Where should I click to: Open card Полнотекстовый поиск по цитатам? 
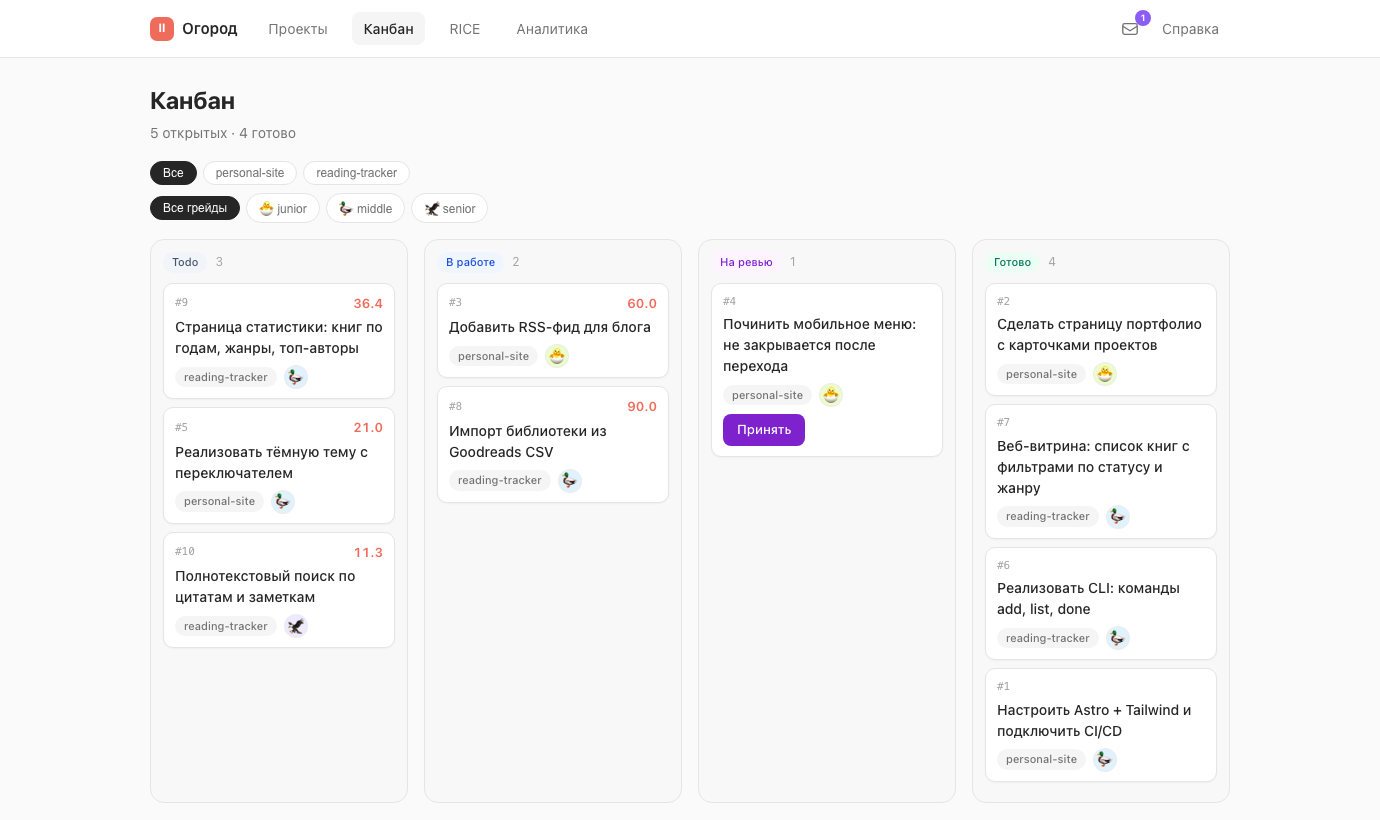pos(279,590)
